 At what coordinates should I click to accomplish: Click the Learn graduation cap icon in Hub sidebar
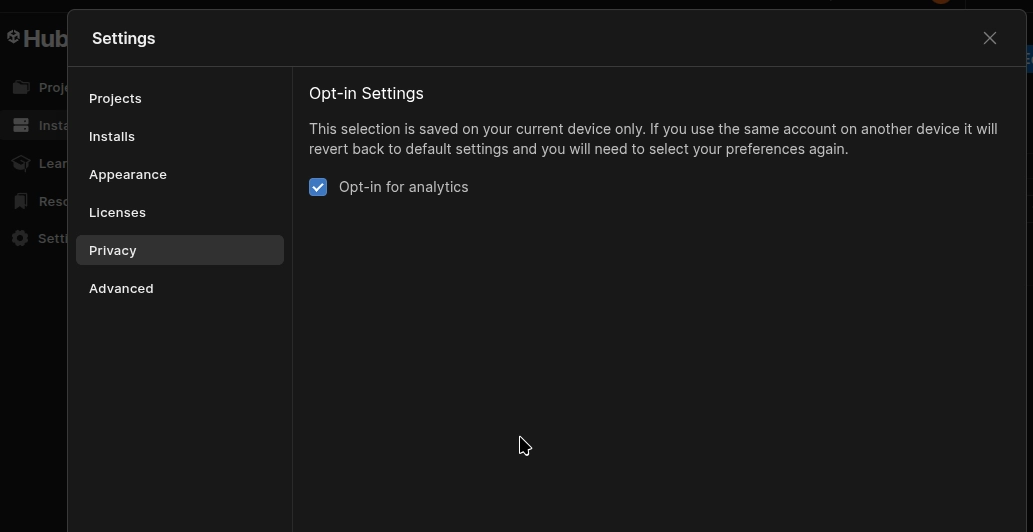(21, 163)
